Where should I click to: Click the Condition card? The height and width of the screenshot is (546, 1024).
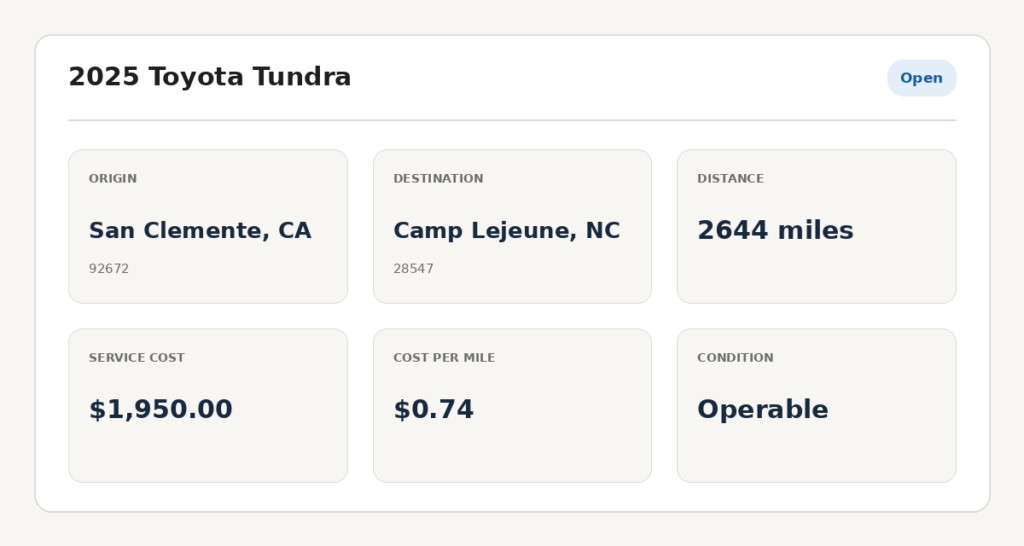(816, 406)
